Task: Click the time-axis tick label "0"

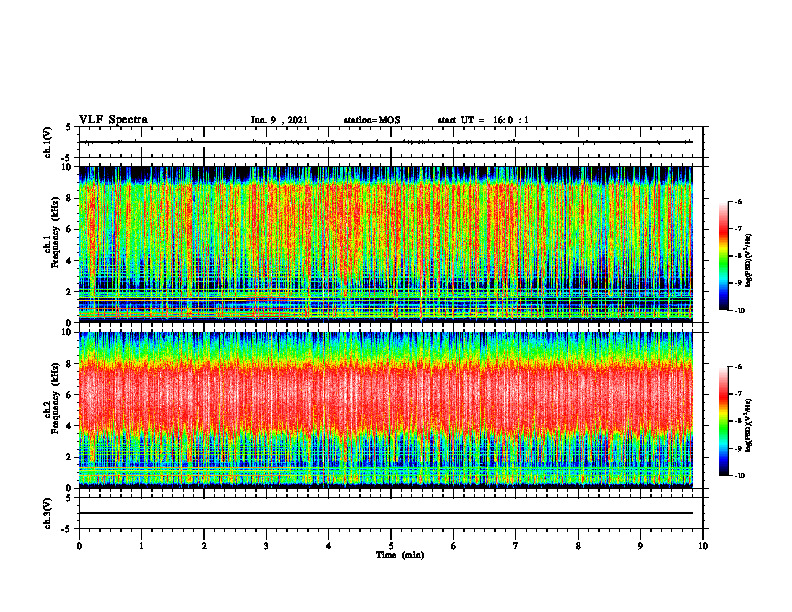Action: pyautogui.click(x=79, y=546)
